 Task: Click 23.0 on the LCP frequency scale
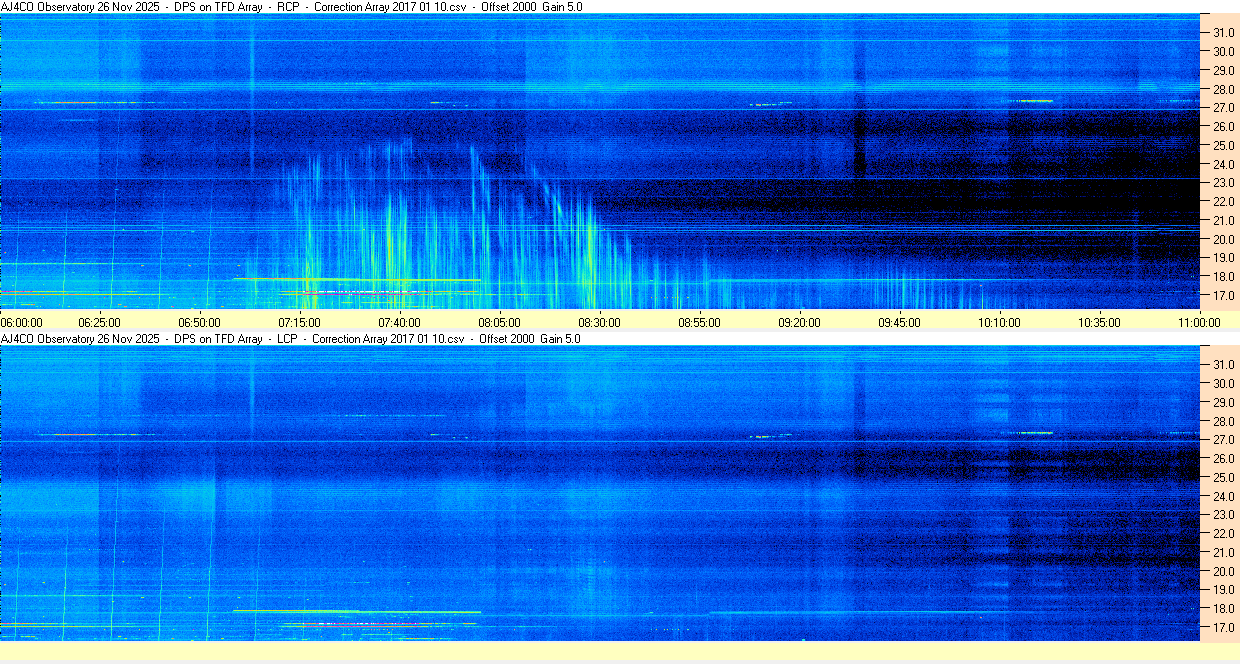(x=1223, y=516)
